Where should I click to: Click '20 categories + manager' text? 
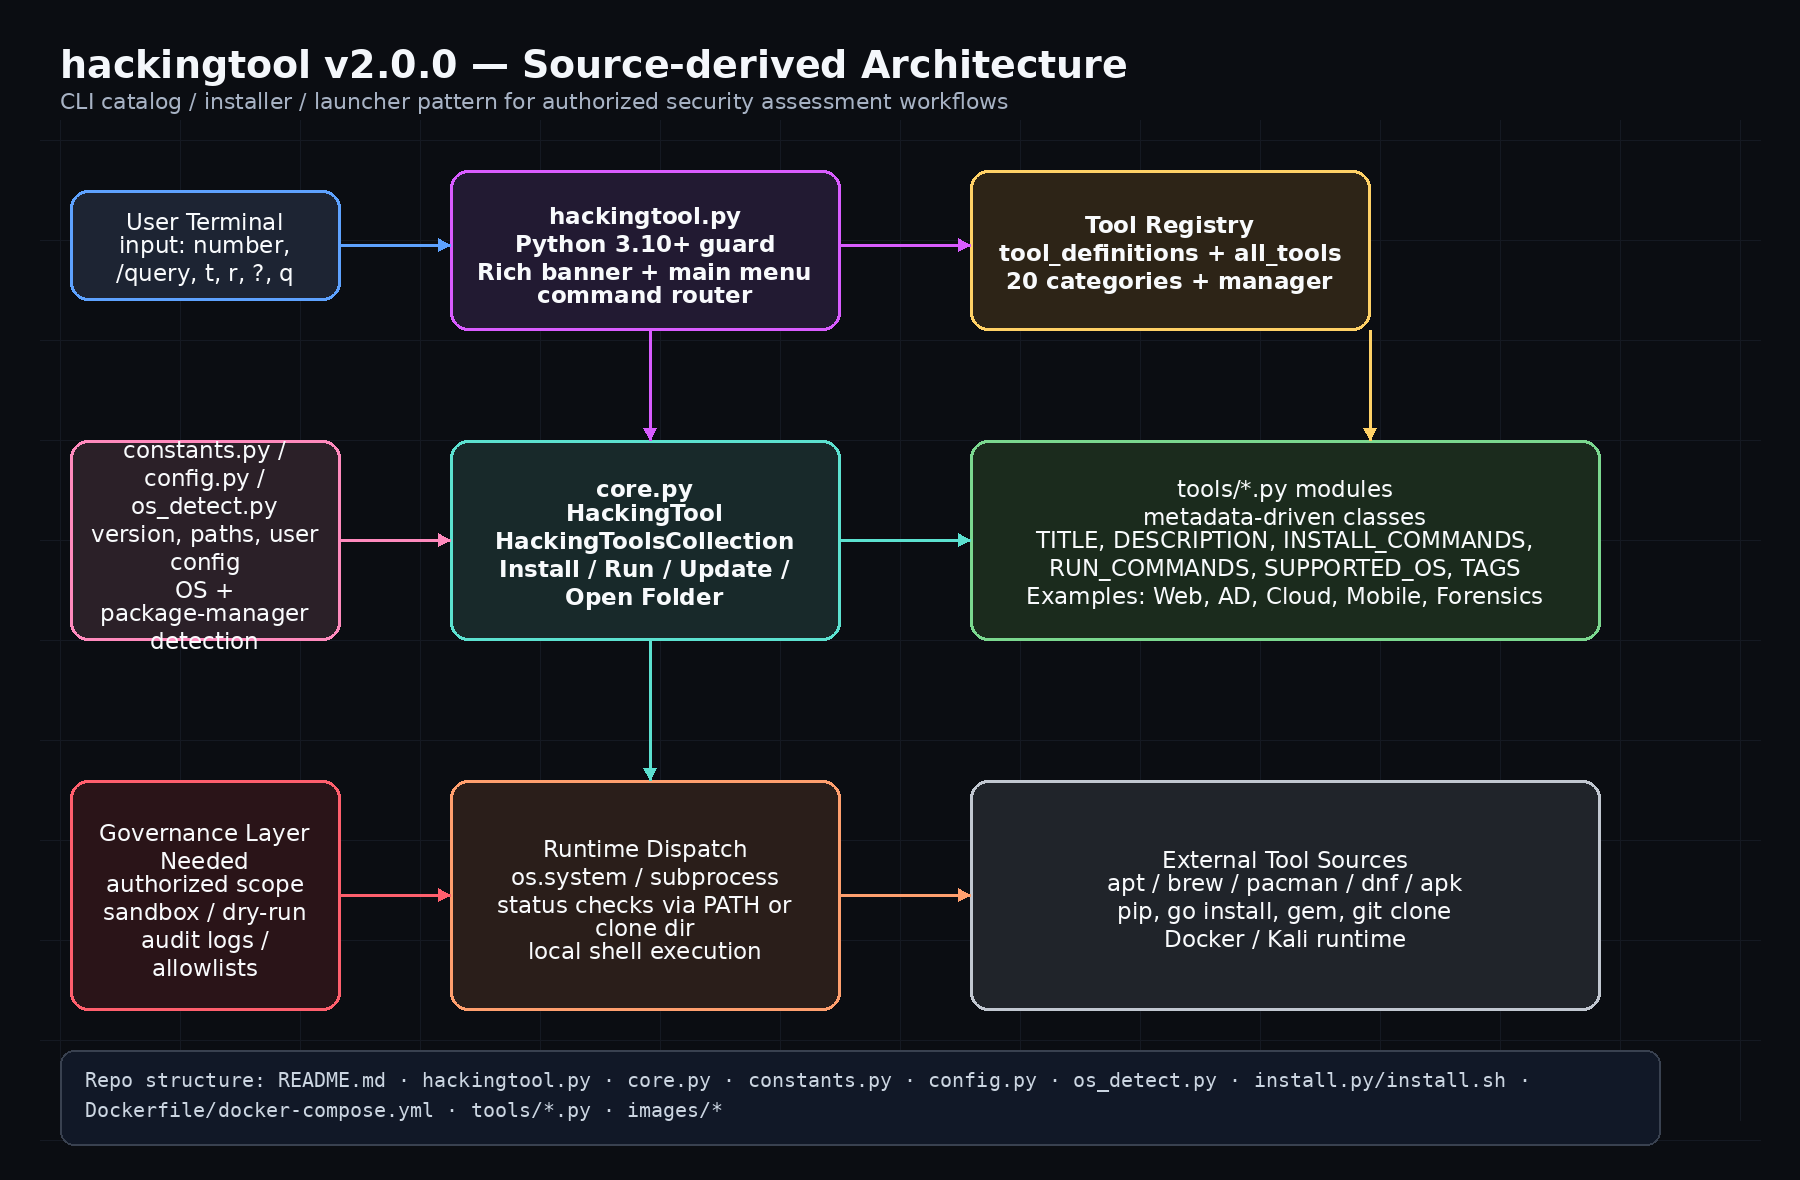(x=1169, y=281)
